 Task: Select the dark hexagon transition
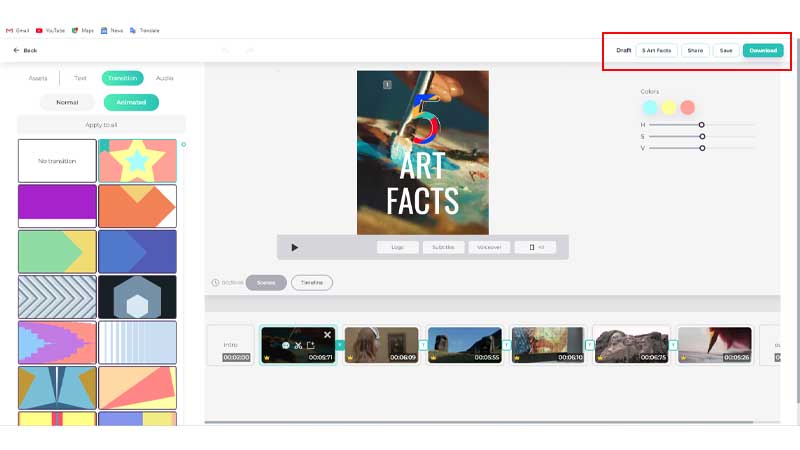pos(137,297)
